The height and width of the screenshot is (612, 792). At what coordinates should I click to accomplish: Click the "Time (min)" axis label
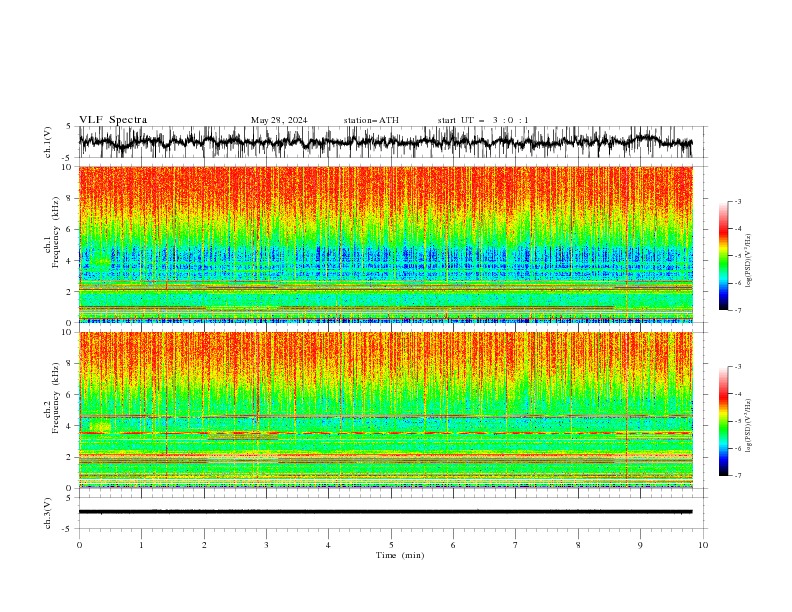click(400, 555)
